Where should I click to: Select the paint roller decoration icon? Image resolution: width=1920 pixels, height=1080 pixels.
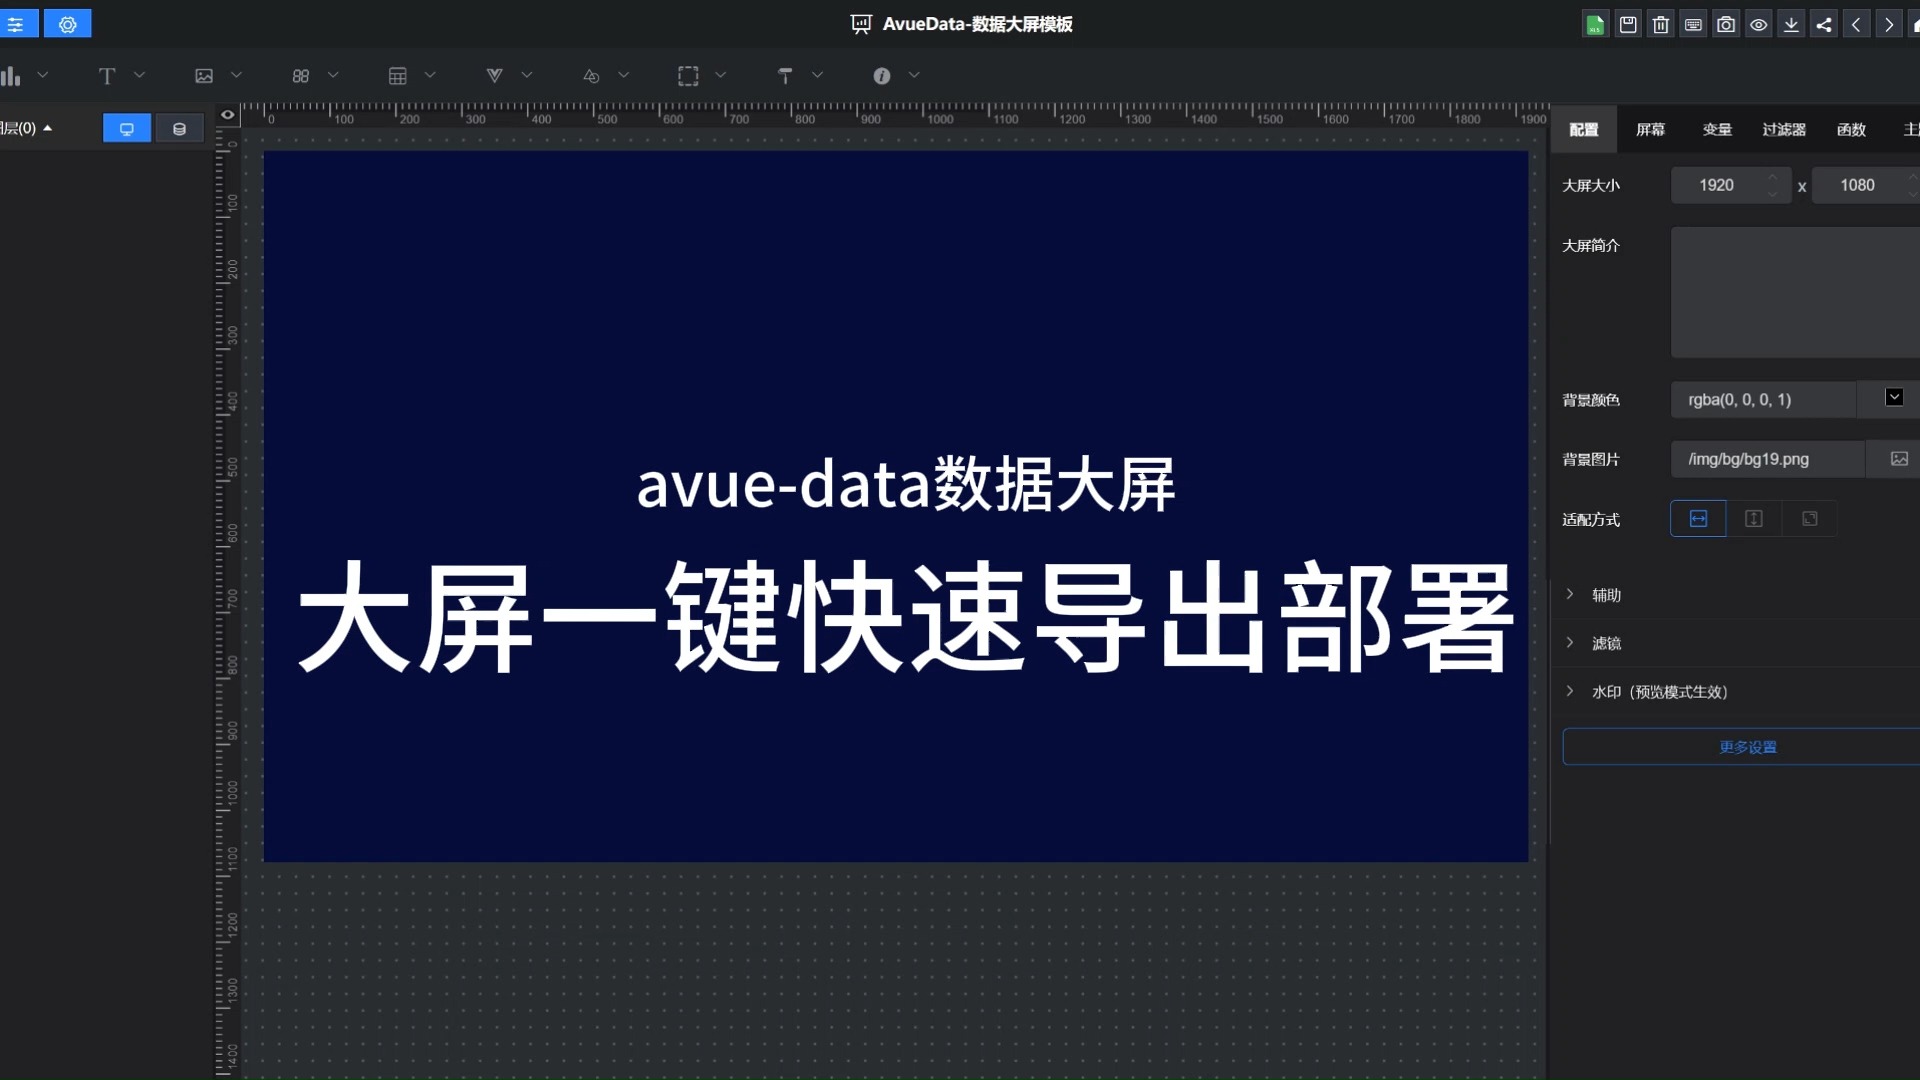tap(785, 76)
